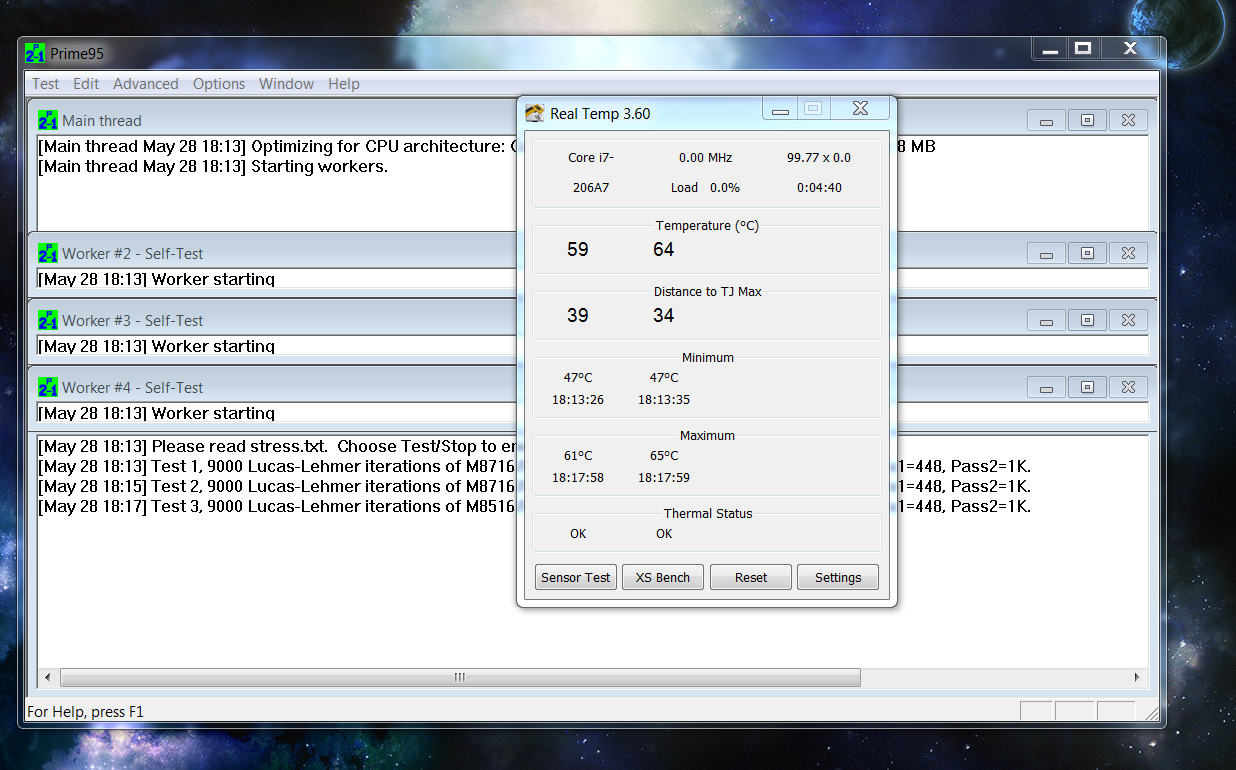Minimize the Real Temp 3.60 window
This screenshot has height=770, width=1236.
pyautogui.click(x=780, y=109)
